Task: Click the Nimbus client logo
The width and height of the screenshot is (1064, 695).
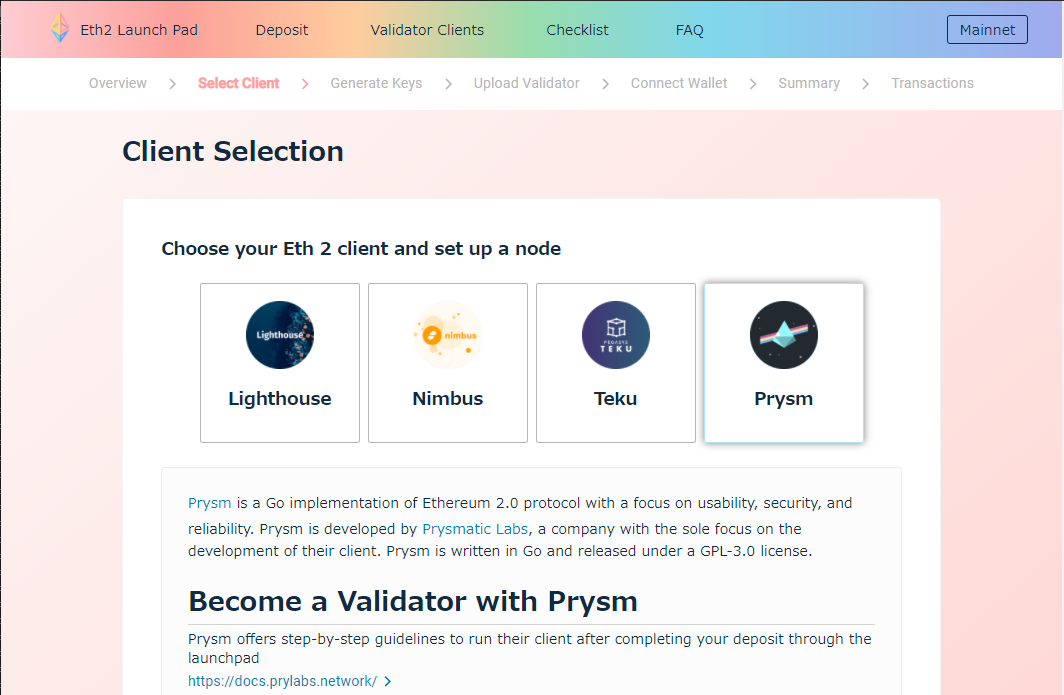Action: click(x=448, y=335)
